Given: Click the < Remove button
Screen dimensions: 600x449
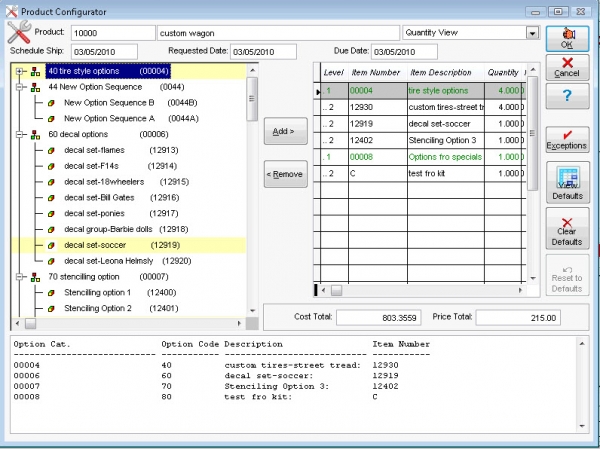Looking at the screenshot, I should pos(285,174).
